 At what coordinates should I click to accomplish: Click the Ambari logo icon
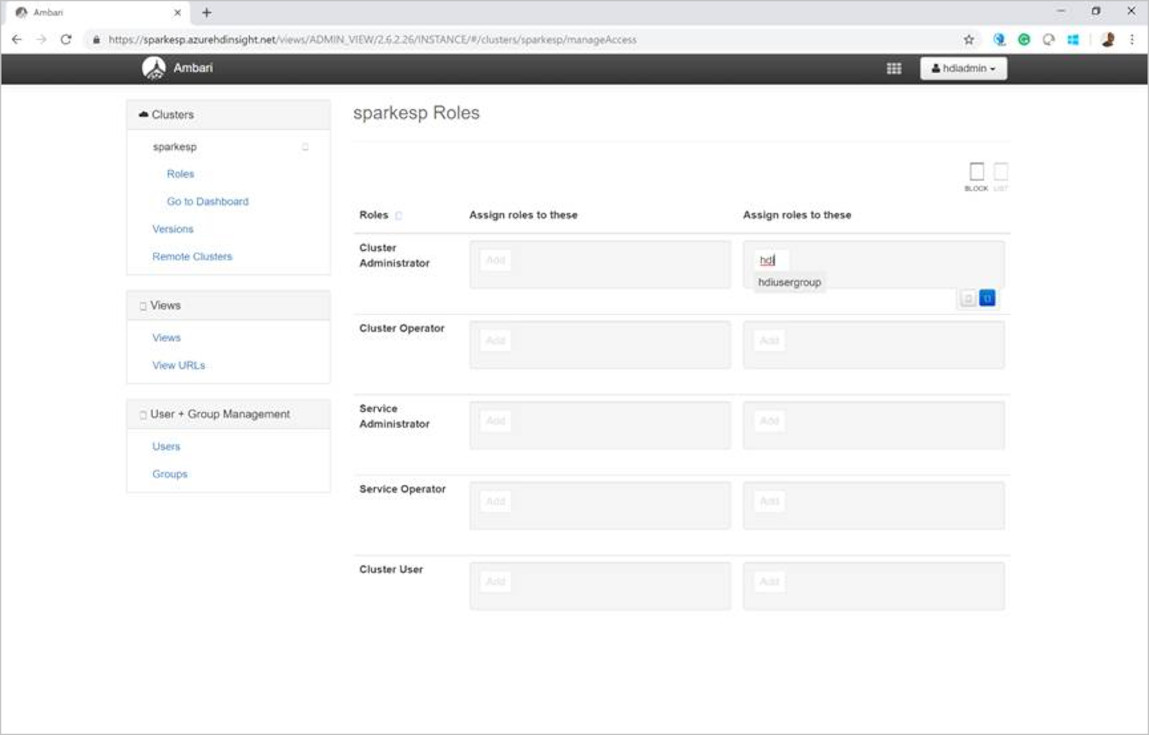[154, 68]
